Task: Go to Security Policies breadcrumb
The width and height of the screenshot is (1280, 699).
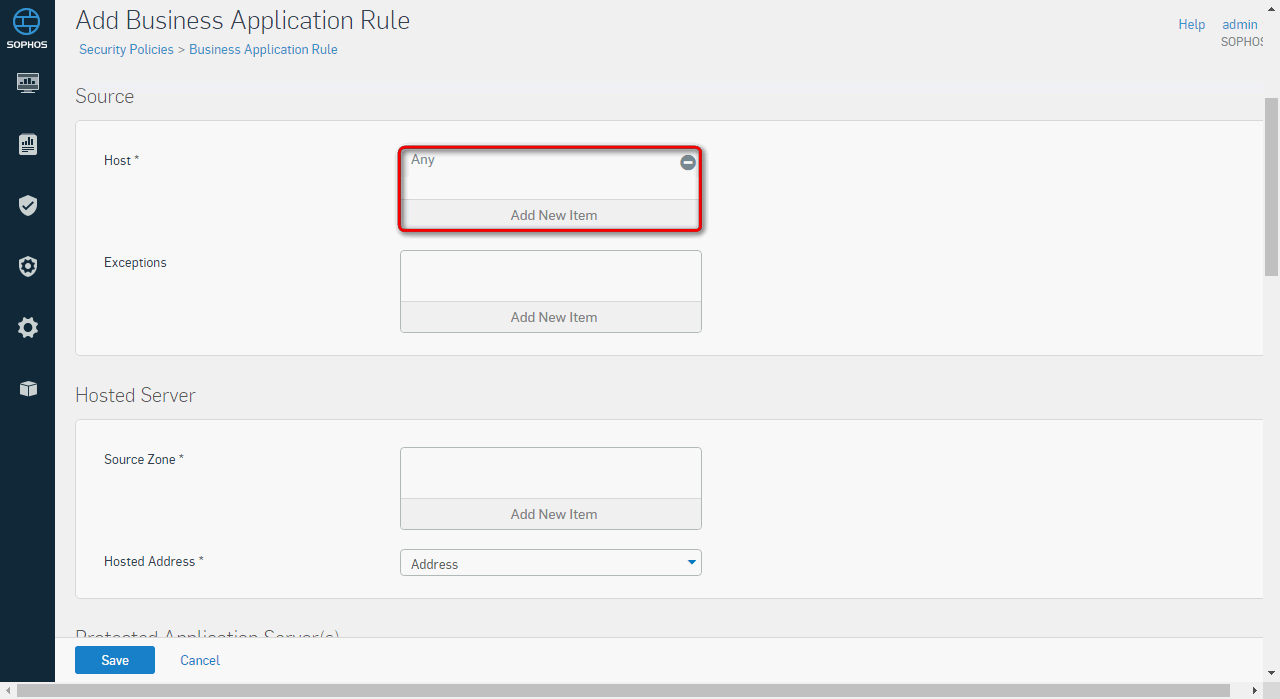Action: (126, 49)
